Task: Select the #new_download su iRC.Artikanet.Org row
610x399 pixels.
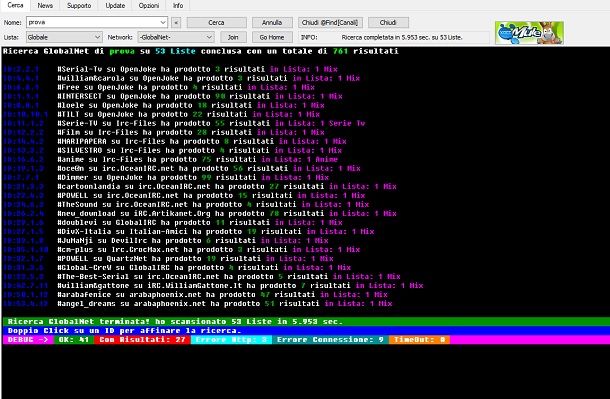Action: (x=227, y=214)
